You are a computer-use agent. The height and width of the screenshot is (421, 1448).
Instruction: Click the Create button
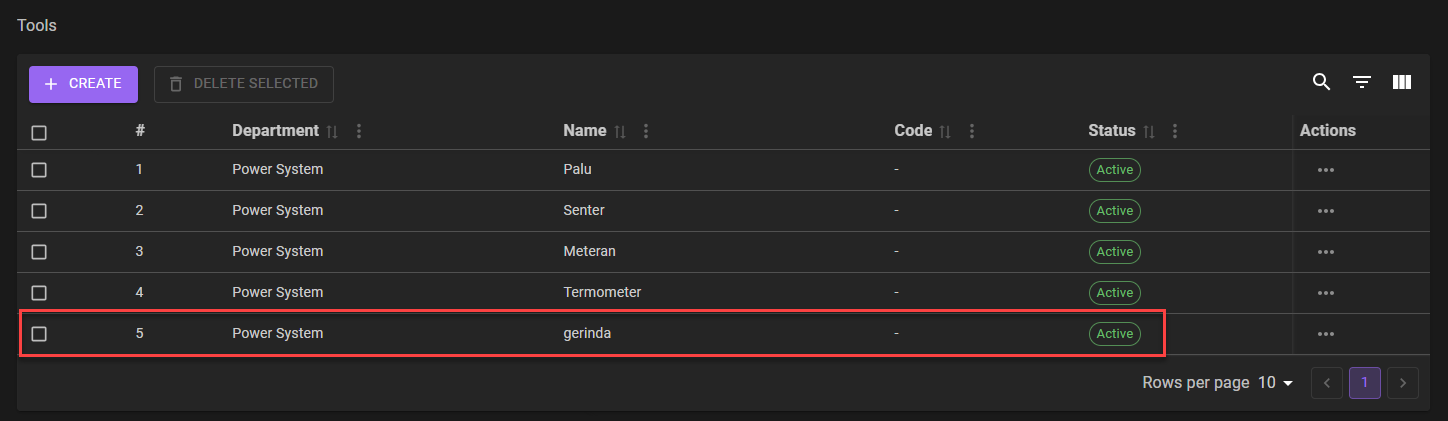83,84
